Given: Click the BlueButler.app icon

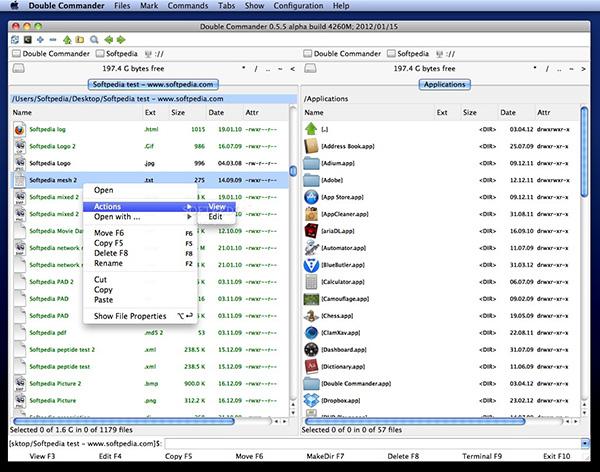Looking at the screenshot, I should [x=311, y=265].
